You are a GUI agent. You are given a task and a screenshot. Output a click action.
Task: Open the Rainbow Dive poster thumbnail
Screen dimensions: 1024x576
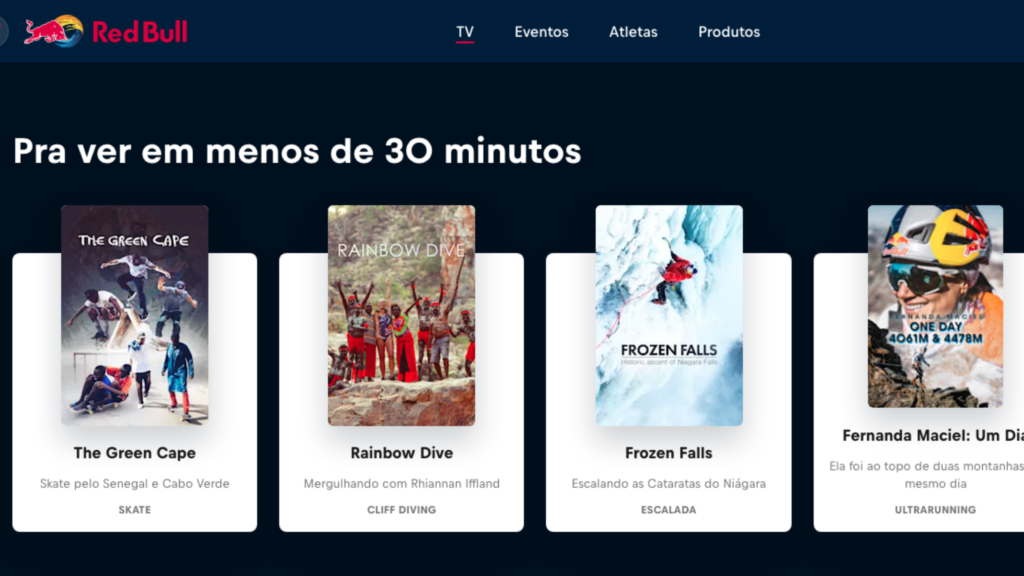click(x=402, y=315)
